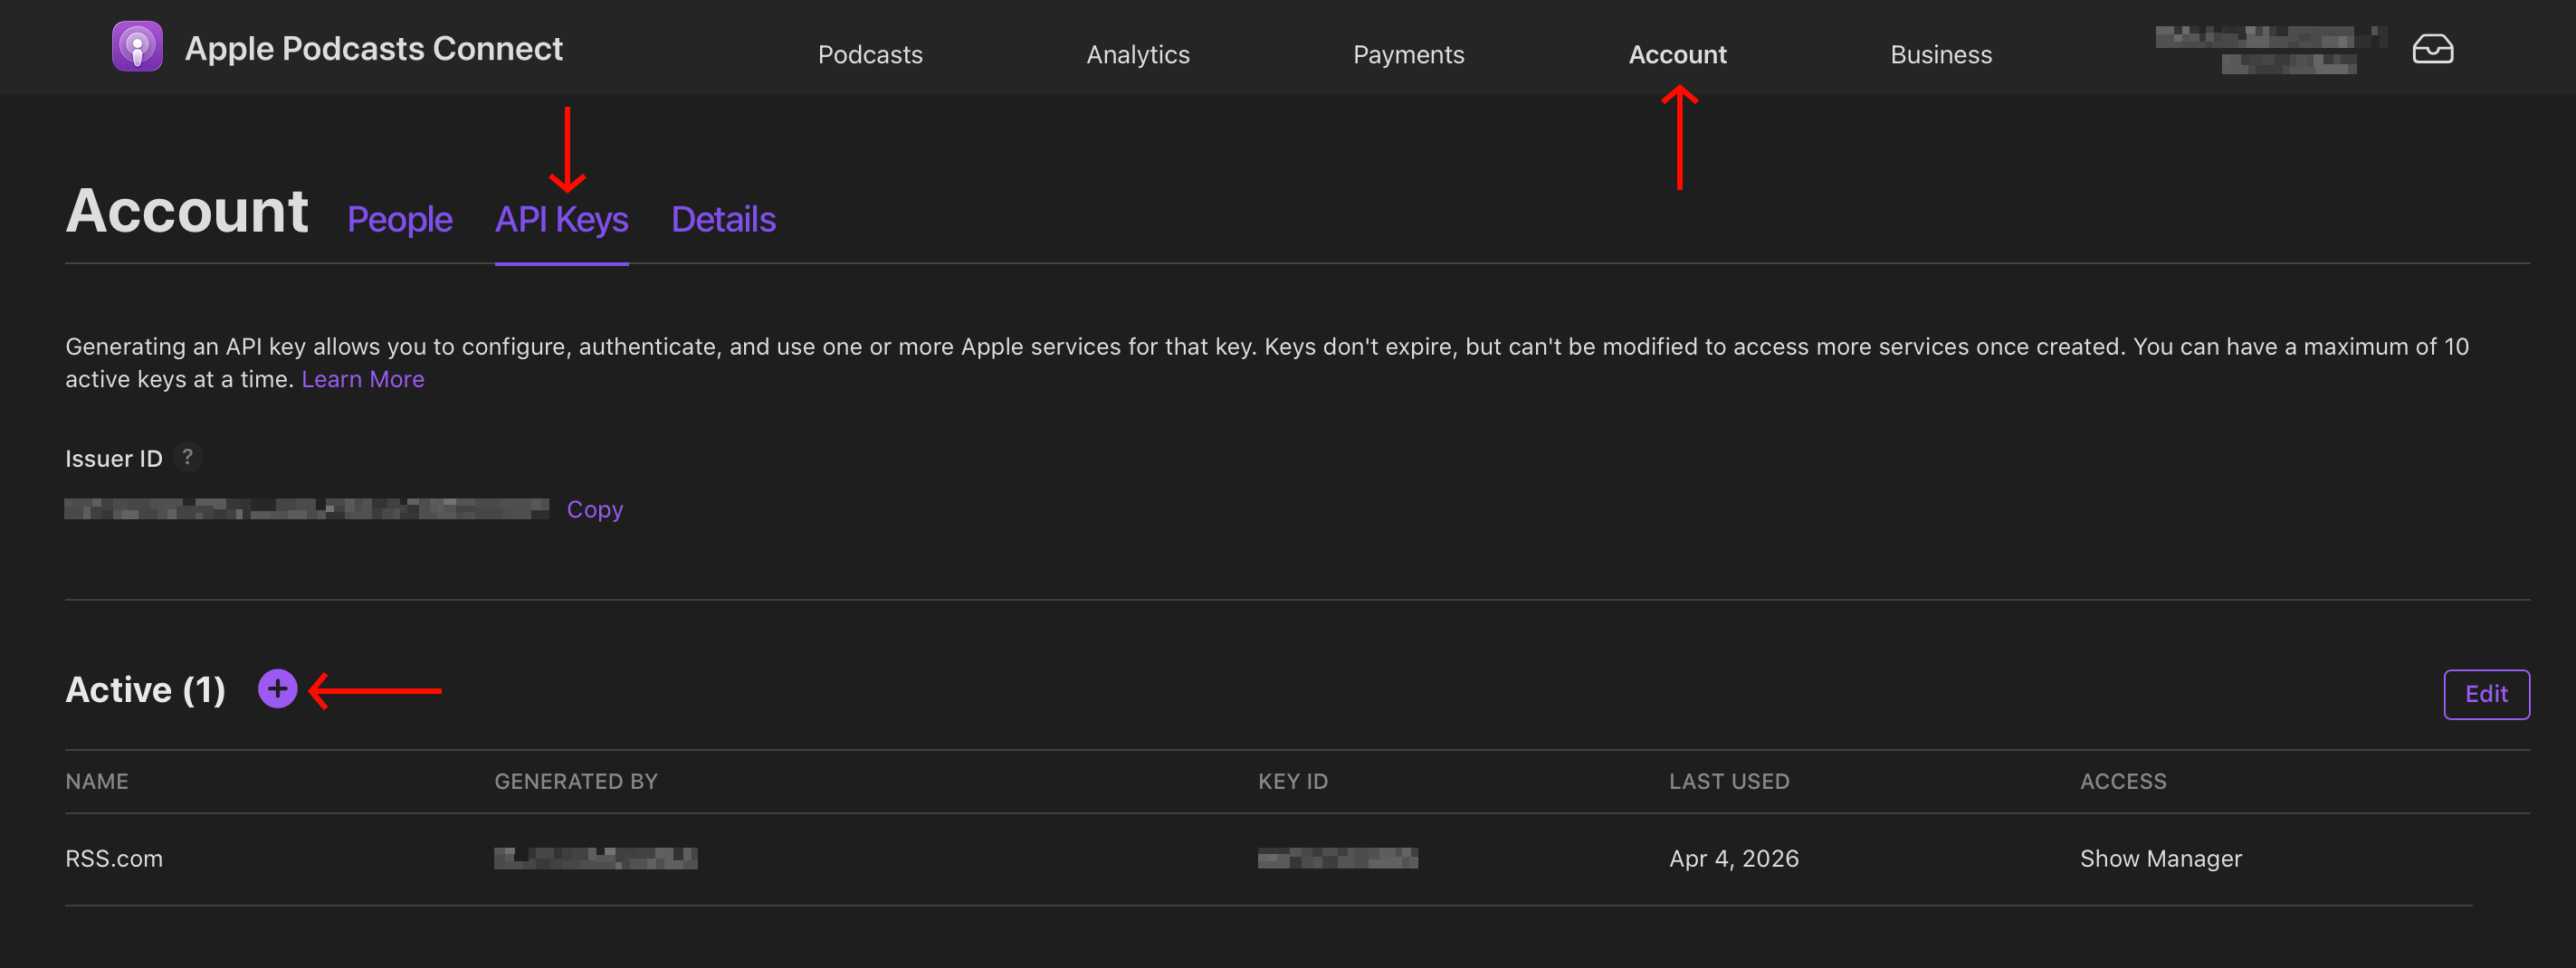2576x968 pixels.
Task: Click the Issuer ID help question mark
Action: [187, 457]
